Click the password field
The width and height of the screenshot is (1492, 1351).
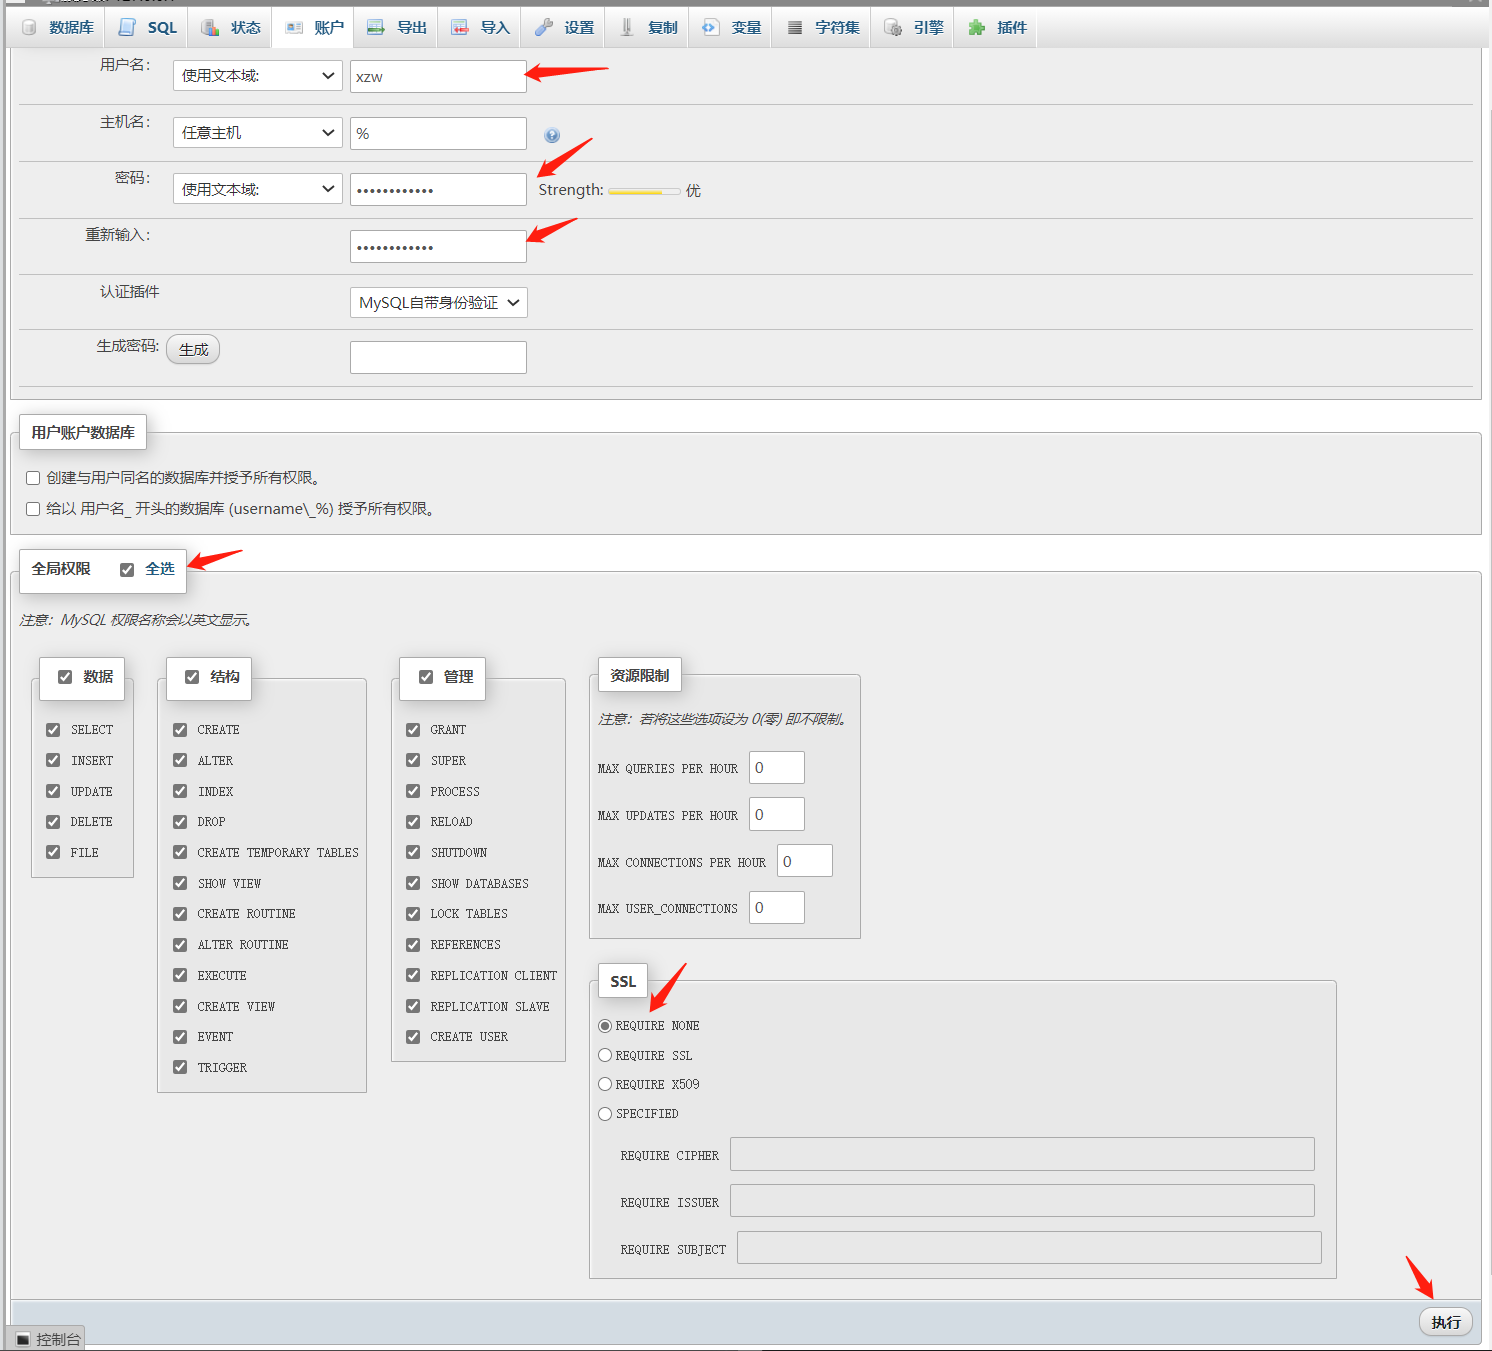pyautogui.click(x=438, y=189)
